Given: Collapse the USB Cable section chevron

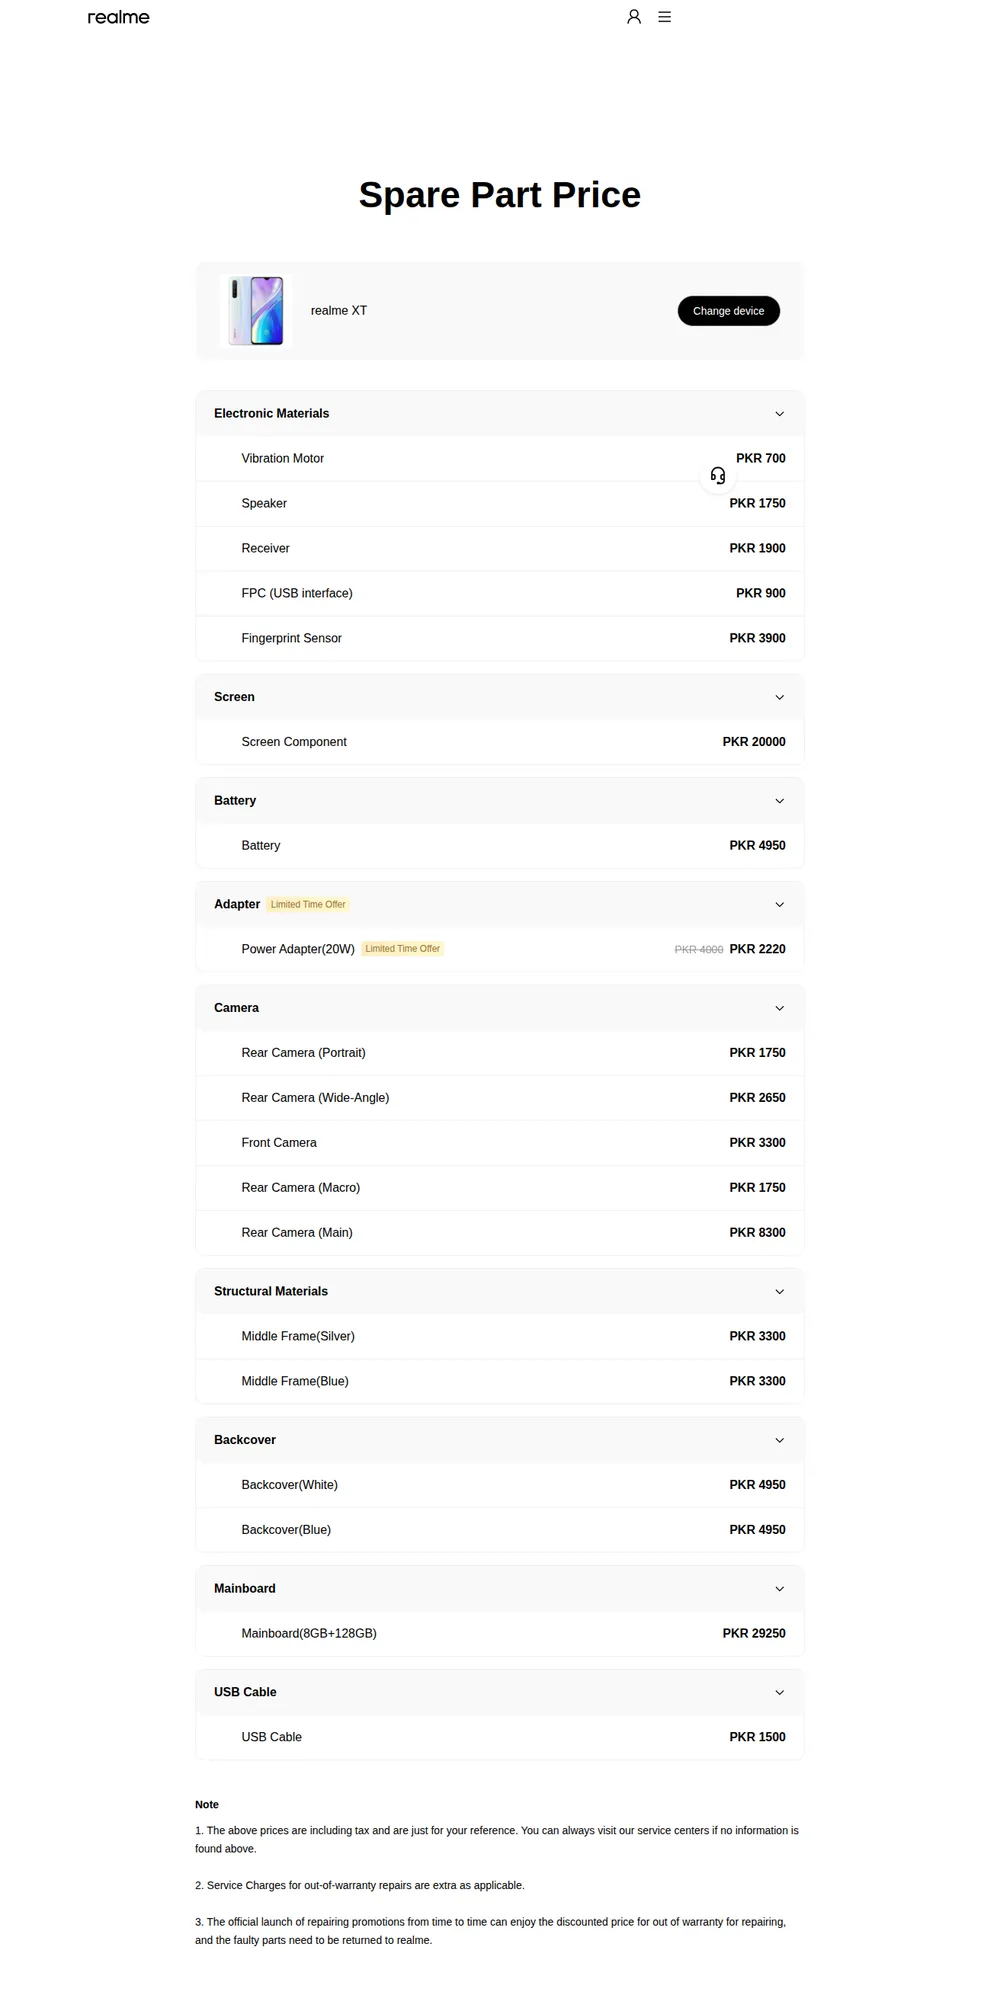Looking at the screenshot, I should [x=780, y=1693].
